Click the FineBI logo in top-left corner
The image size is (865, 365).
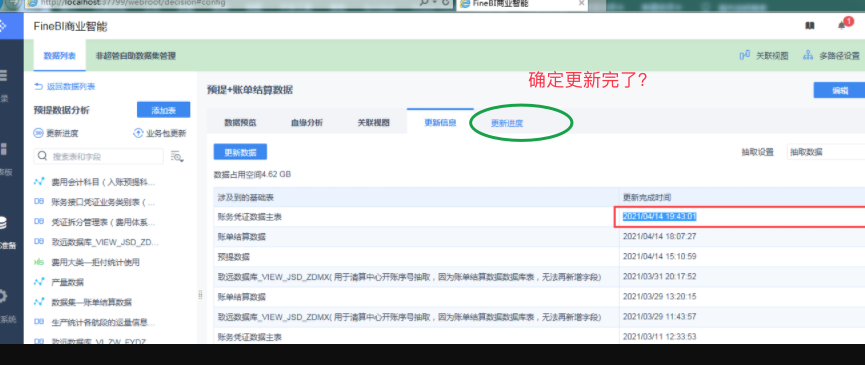coord(3,26)
